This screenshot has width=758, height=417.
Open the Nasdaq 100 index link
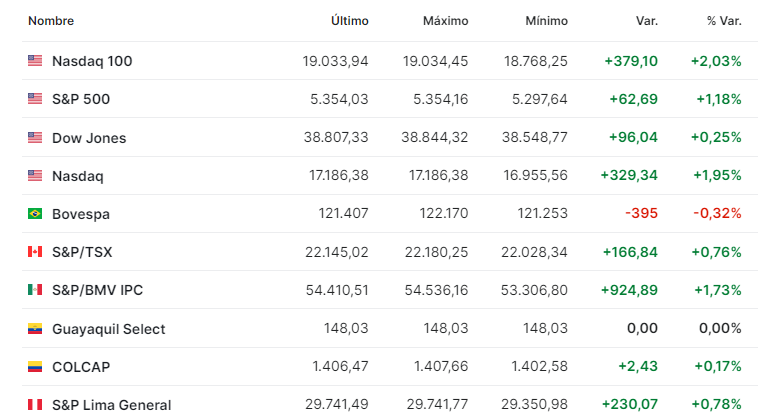(x=92, y=61)
